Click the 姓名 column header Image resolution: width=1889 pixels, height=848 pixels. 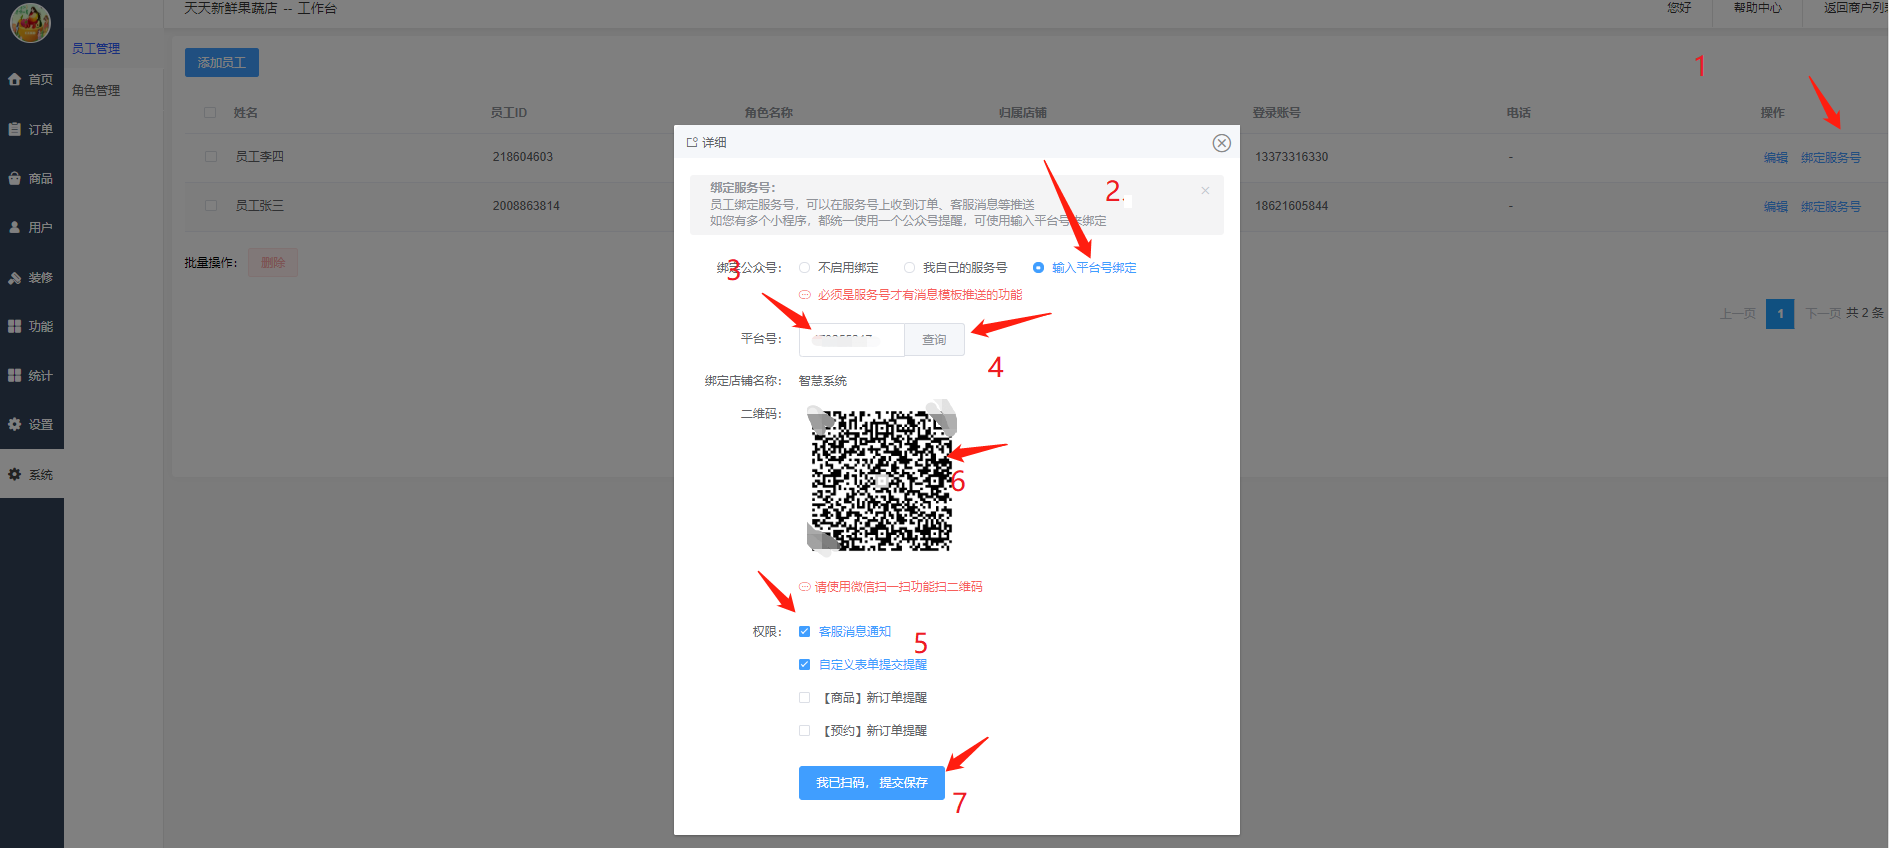point(246,112)
